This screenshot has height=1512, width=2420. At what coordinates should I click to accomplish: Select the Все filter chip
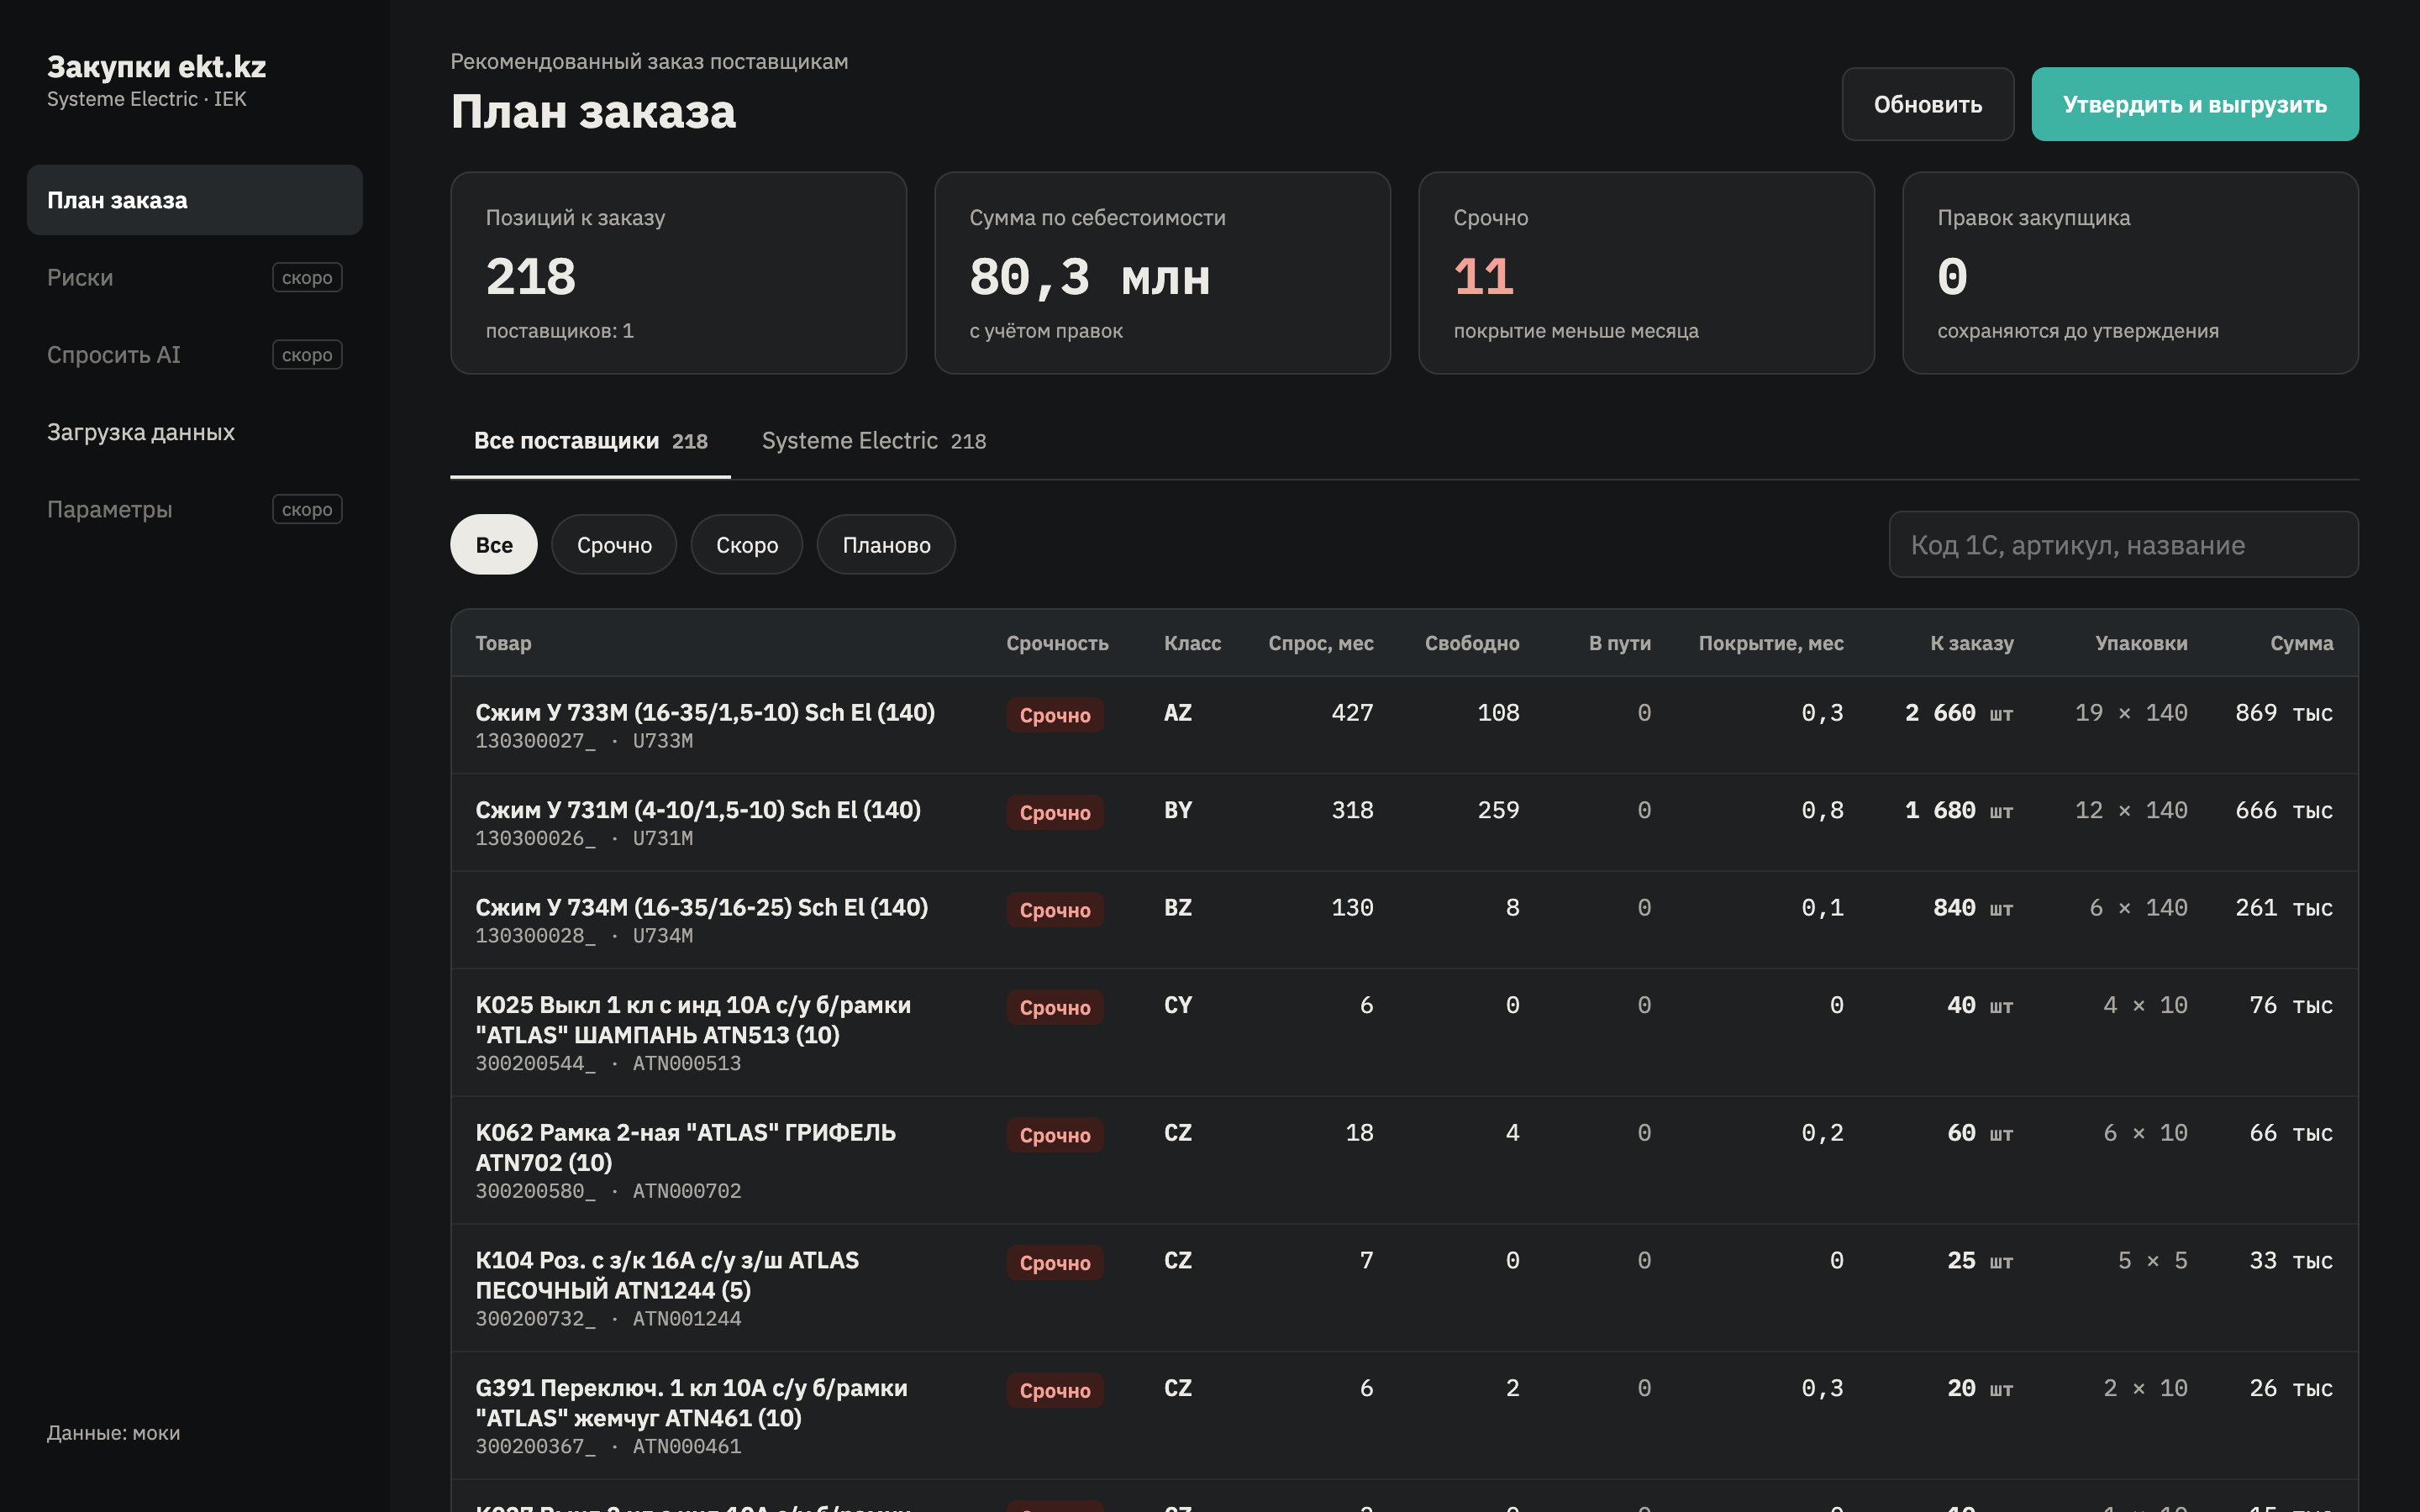494,545
